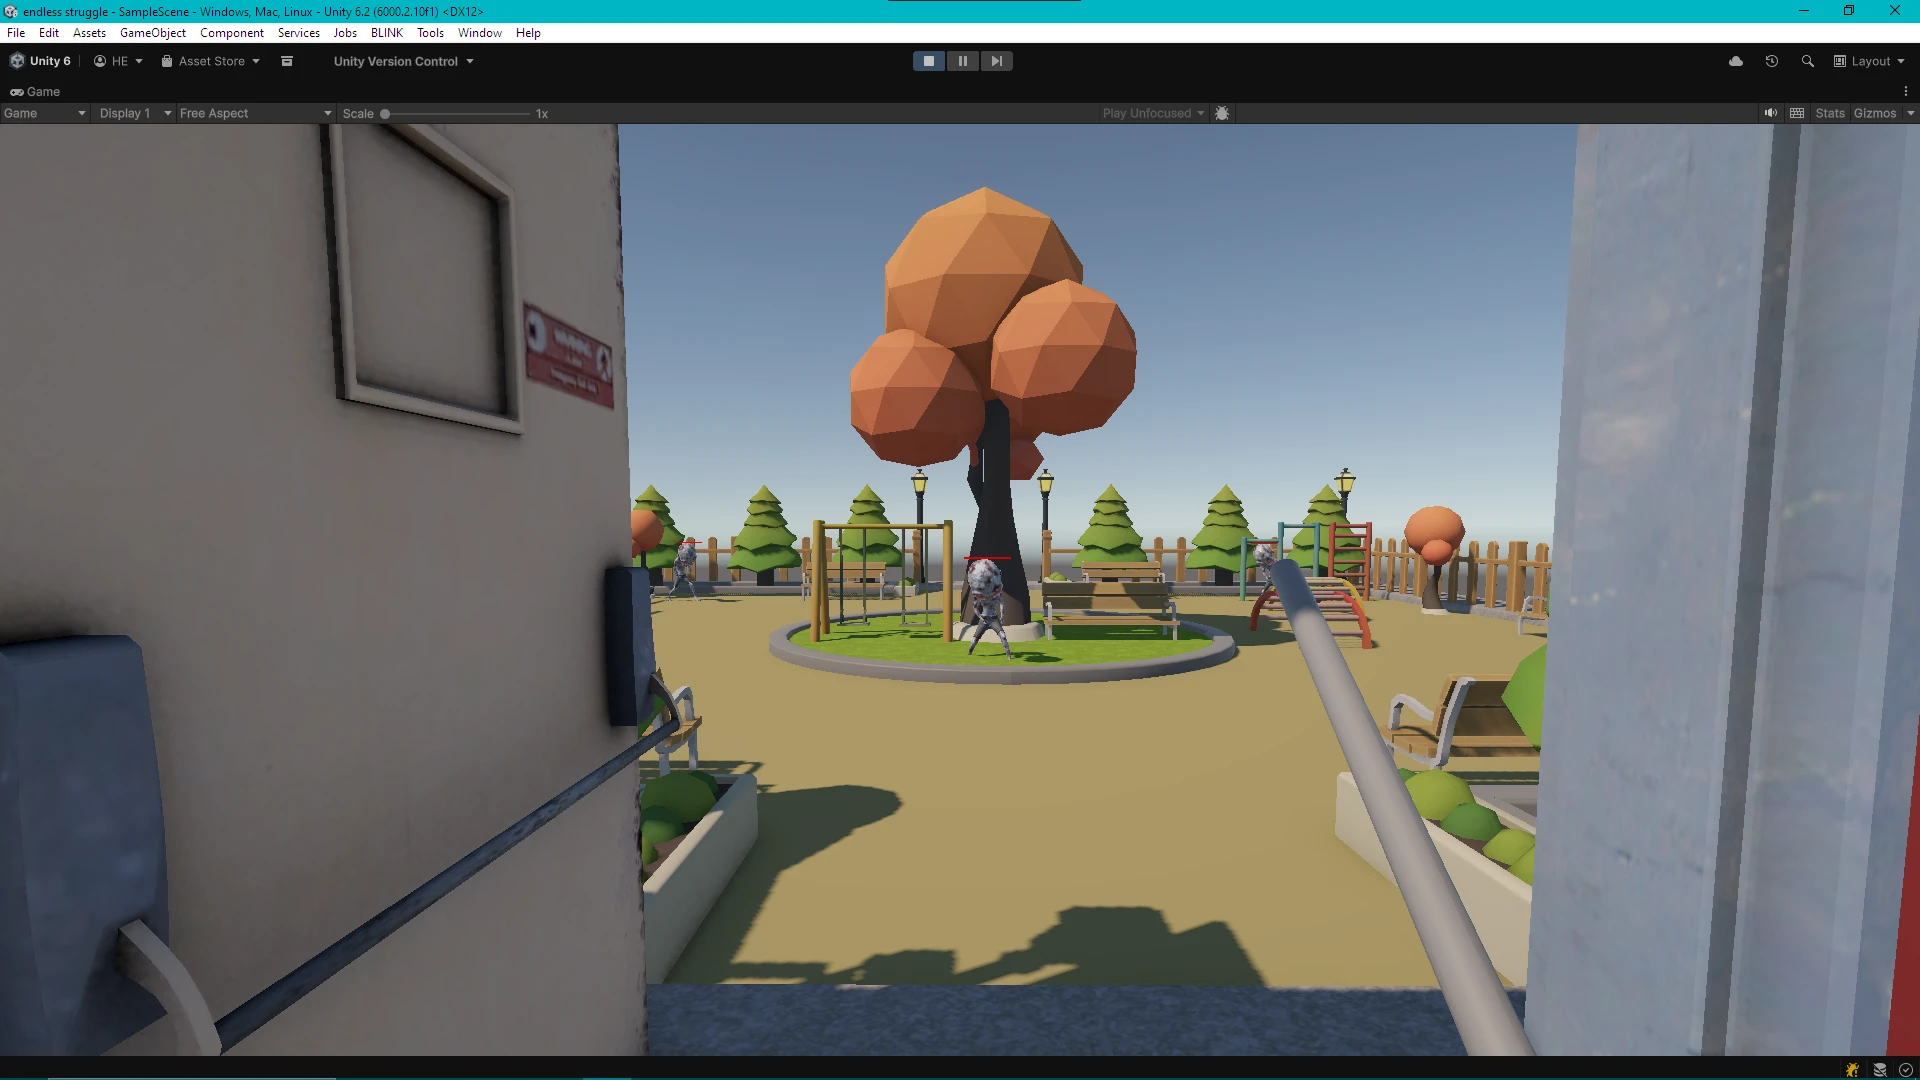
Task: Open the BLINK menu
Action: [386, 33]
